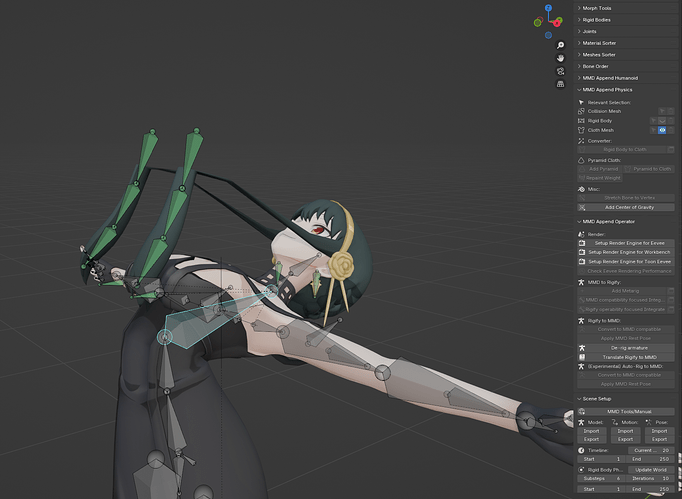682x499 pixels.
Task: Click Setup Render Engine for Eevee
Action: tap(626, 243)
